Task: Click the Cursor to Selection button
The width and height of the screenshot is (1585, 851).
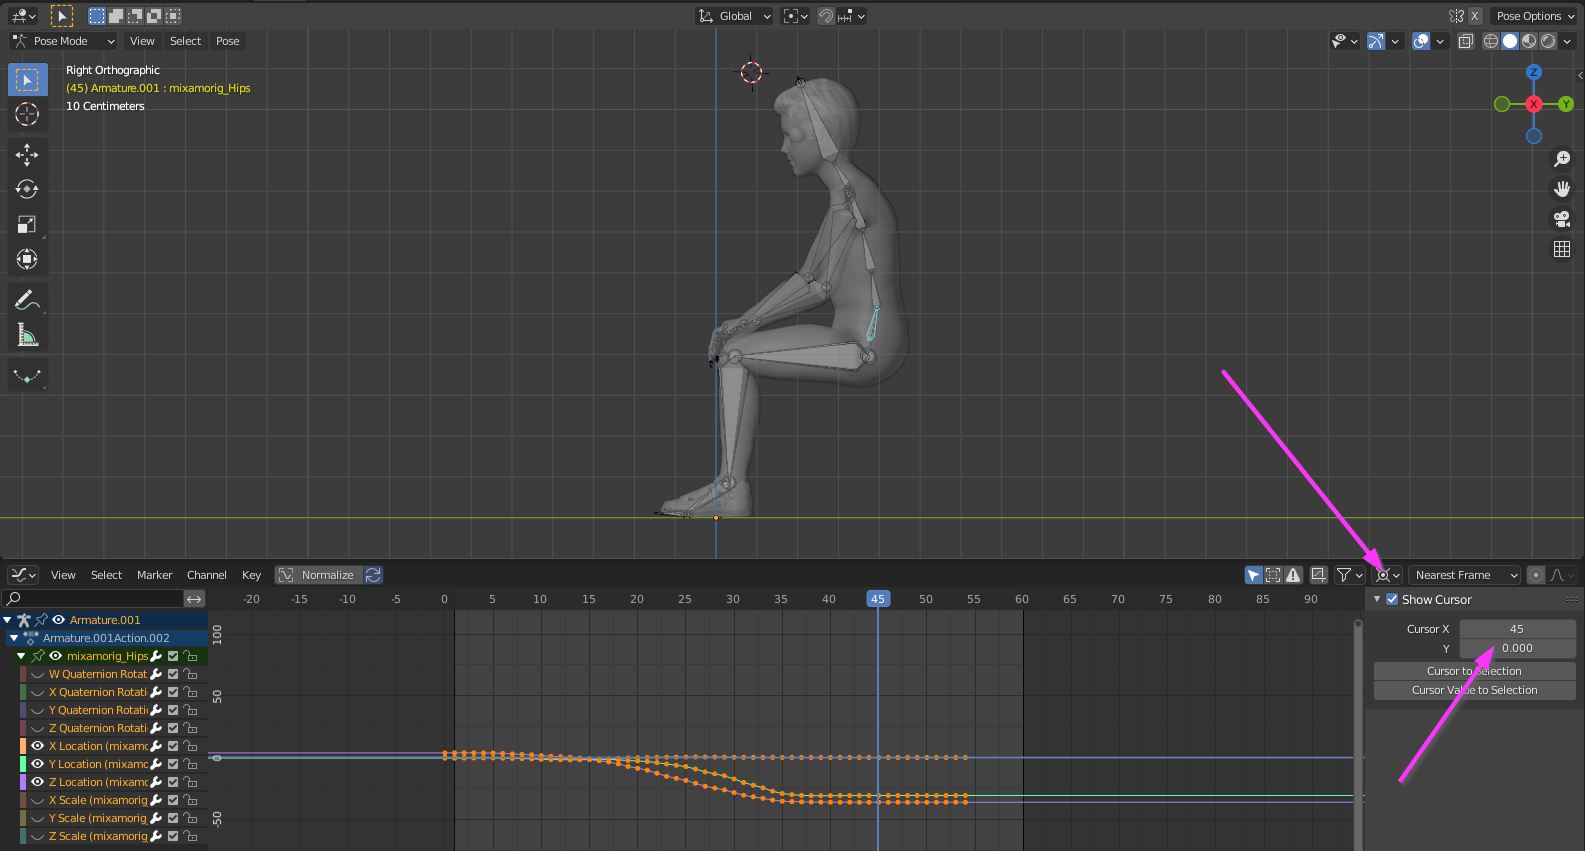Action: (x=1474, y=671)
